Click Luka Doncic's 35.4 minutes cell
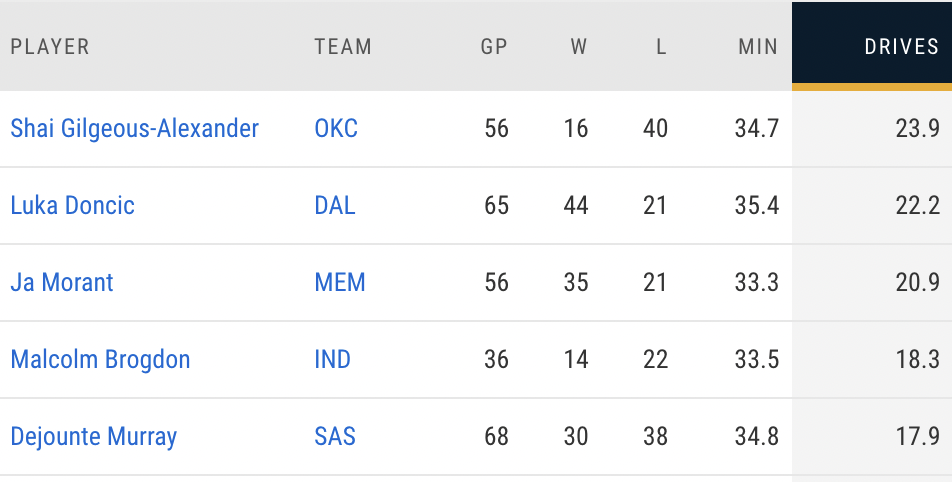 [x=756, y=206]
